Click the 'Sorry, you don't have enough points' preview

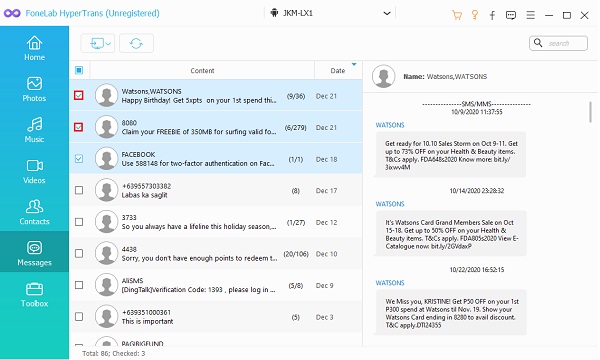click(200, 258)
